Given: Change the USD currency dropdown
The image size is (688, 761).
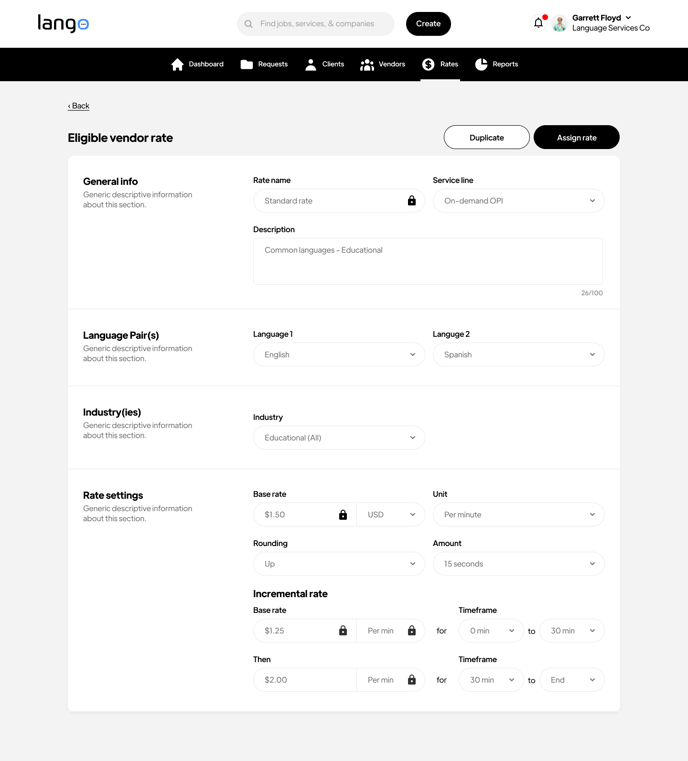Looking at the screenshot, I should coord(390,515).
